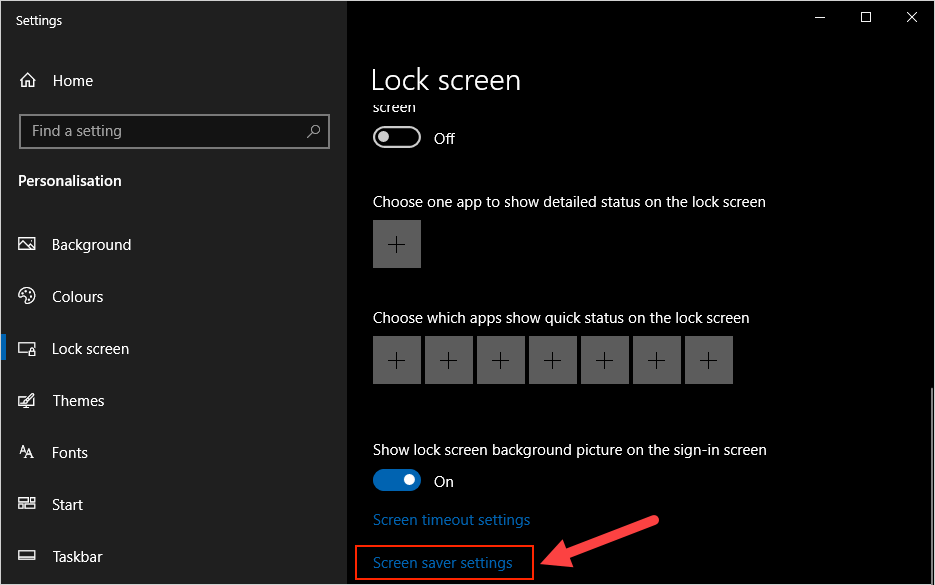This screenshot has width=935, height=585.
Task: Open Themes settings from the sidebar
Action: tap(78, 400)
